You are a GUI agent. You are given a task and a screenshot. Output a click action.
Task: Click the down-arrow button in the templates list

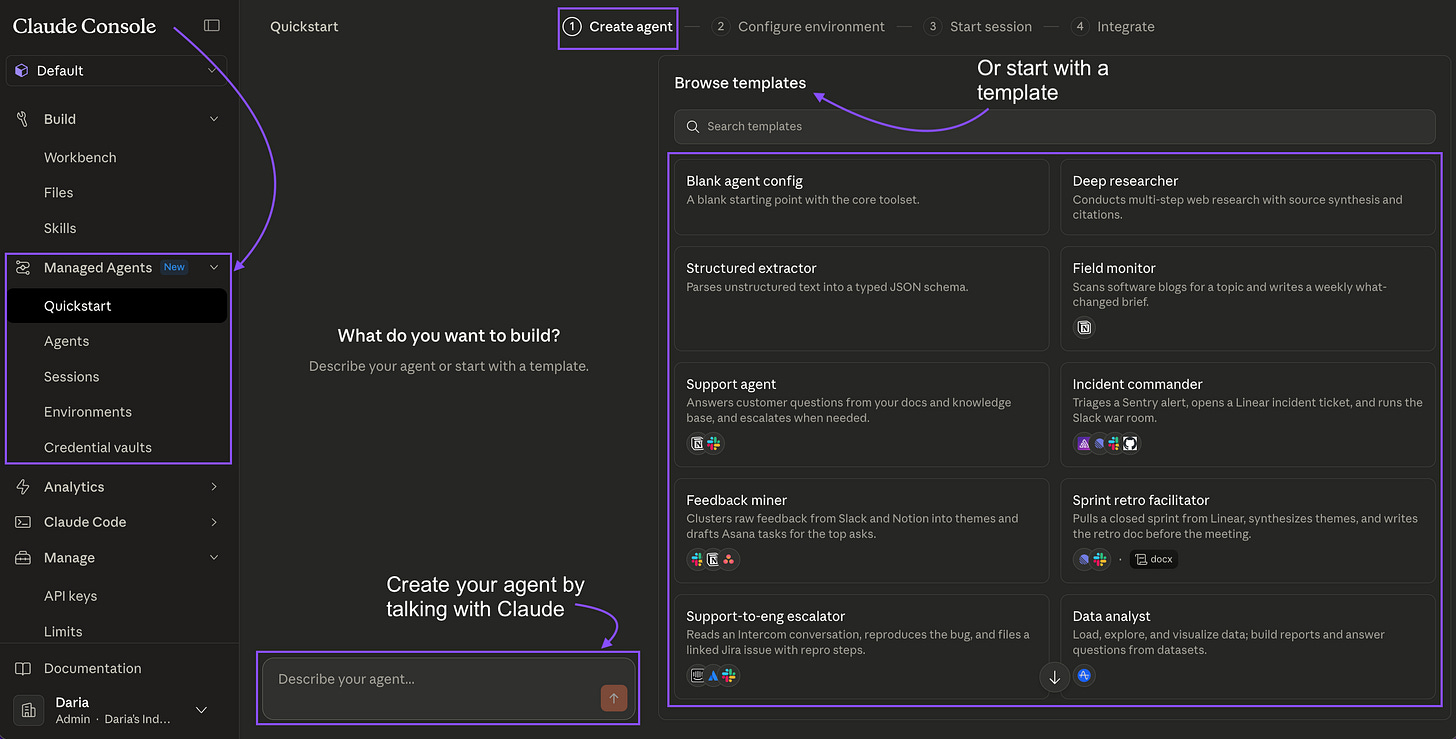pyautogui.click(x=1054, y=677)
